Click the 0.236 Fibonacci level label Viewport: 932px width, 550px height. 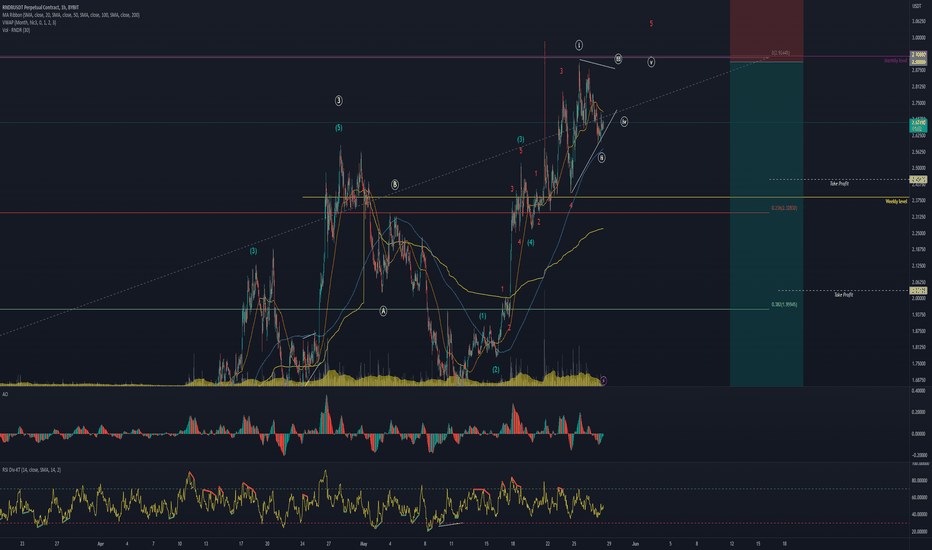pos(784,208)
